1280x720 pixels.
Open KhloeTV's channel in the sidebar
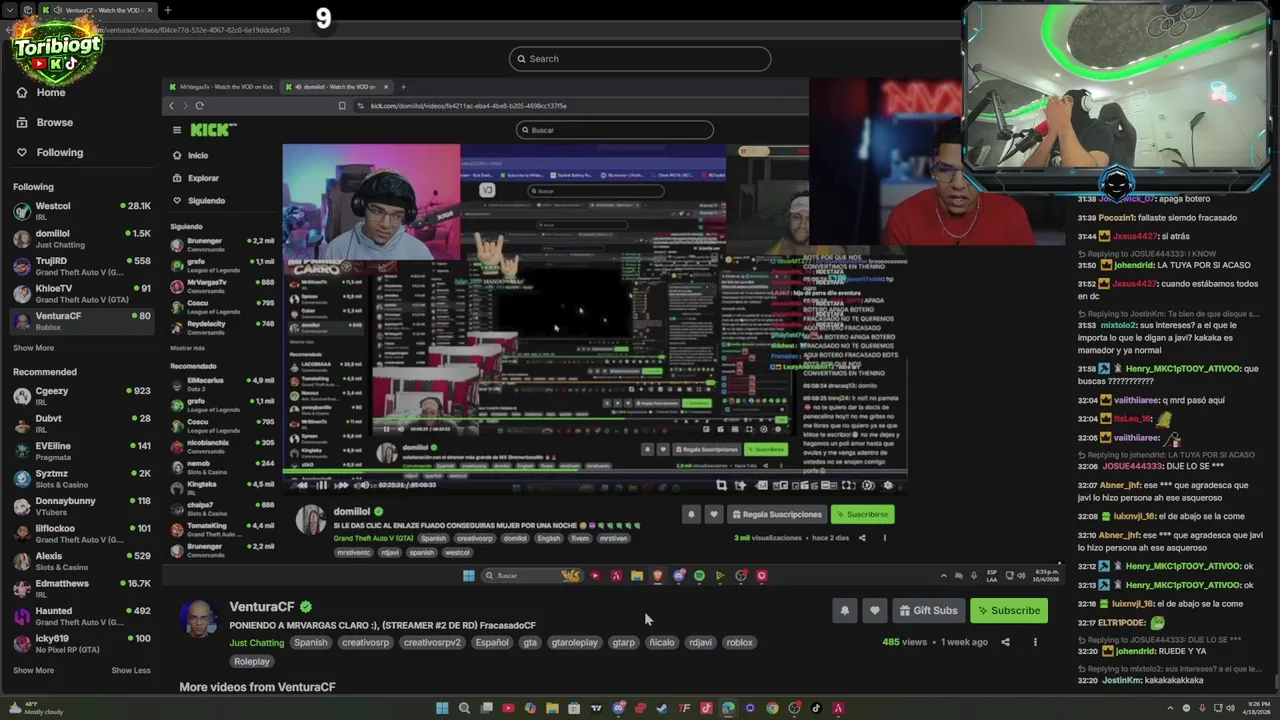click(82, 294)
